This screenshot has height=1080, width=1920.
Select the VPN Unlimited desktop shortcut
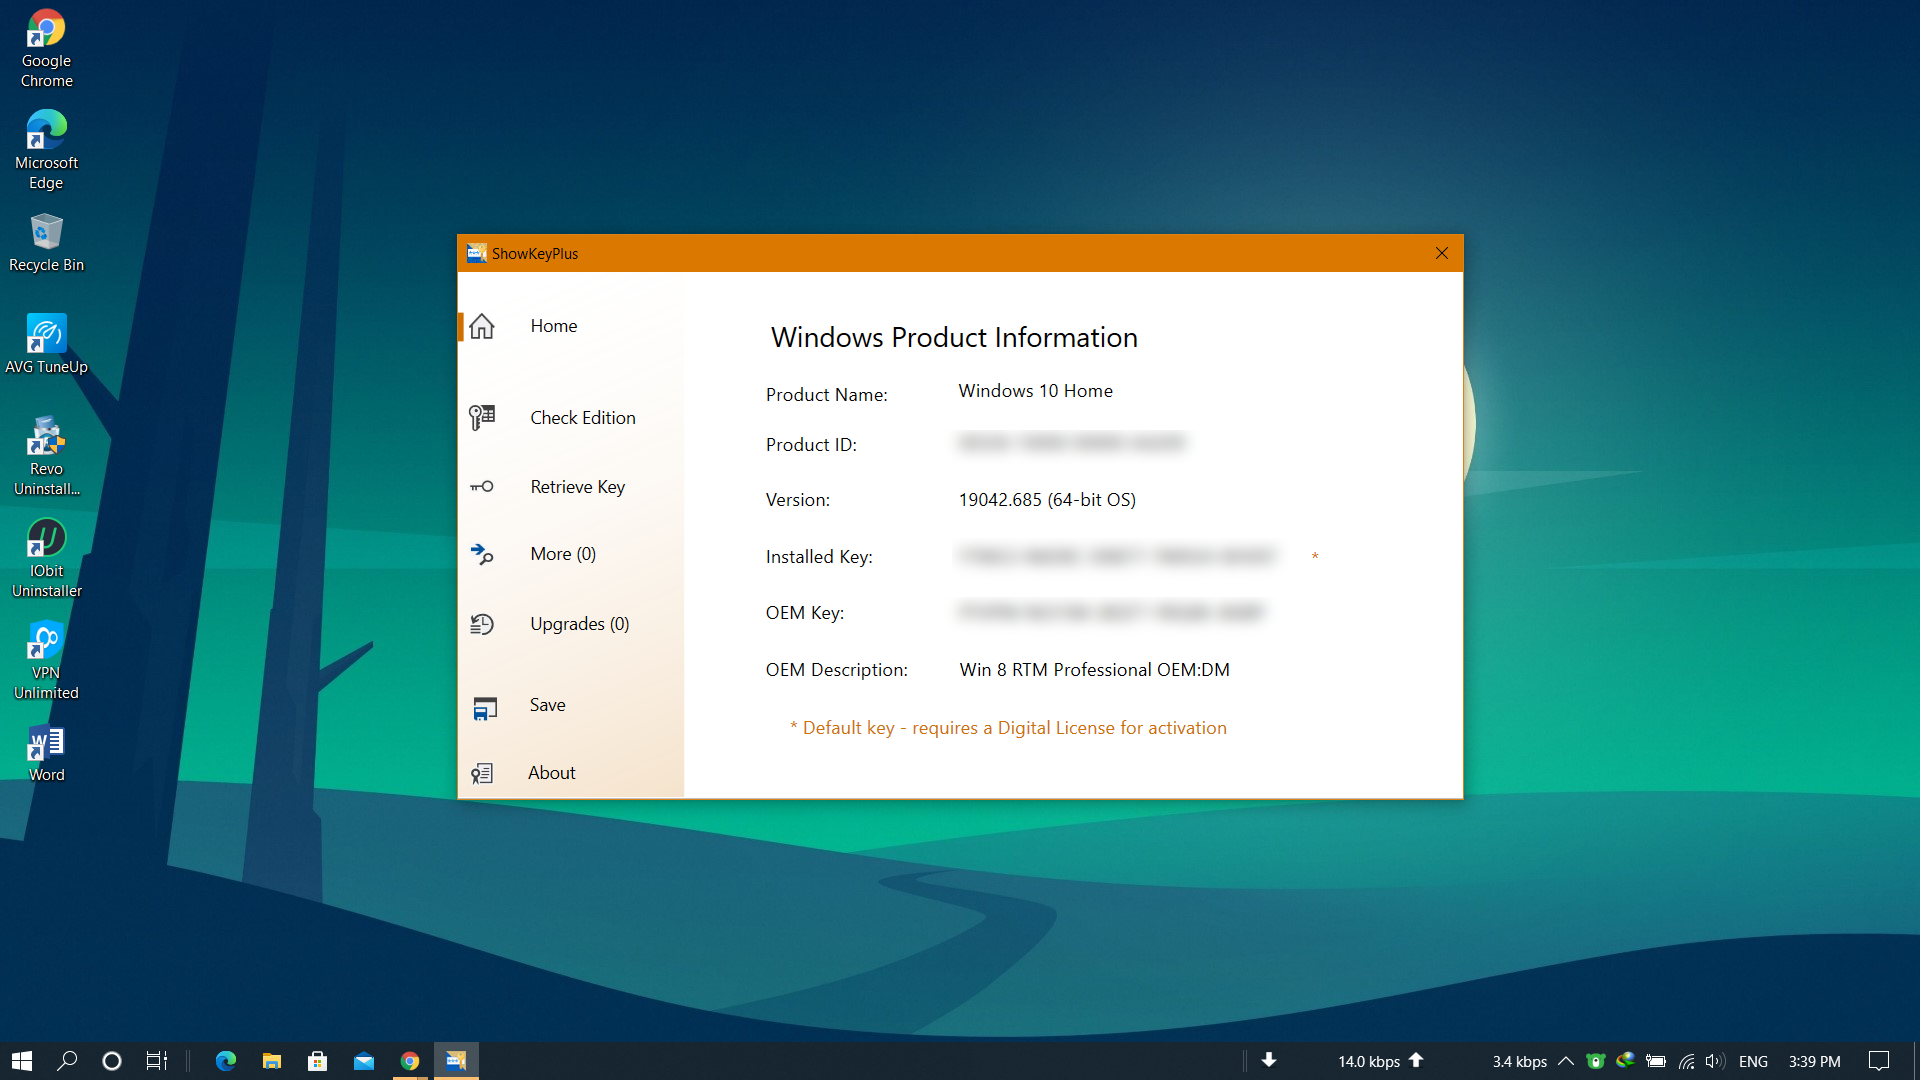46,661
